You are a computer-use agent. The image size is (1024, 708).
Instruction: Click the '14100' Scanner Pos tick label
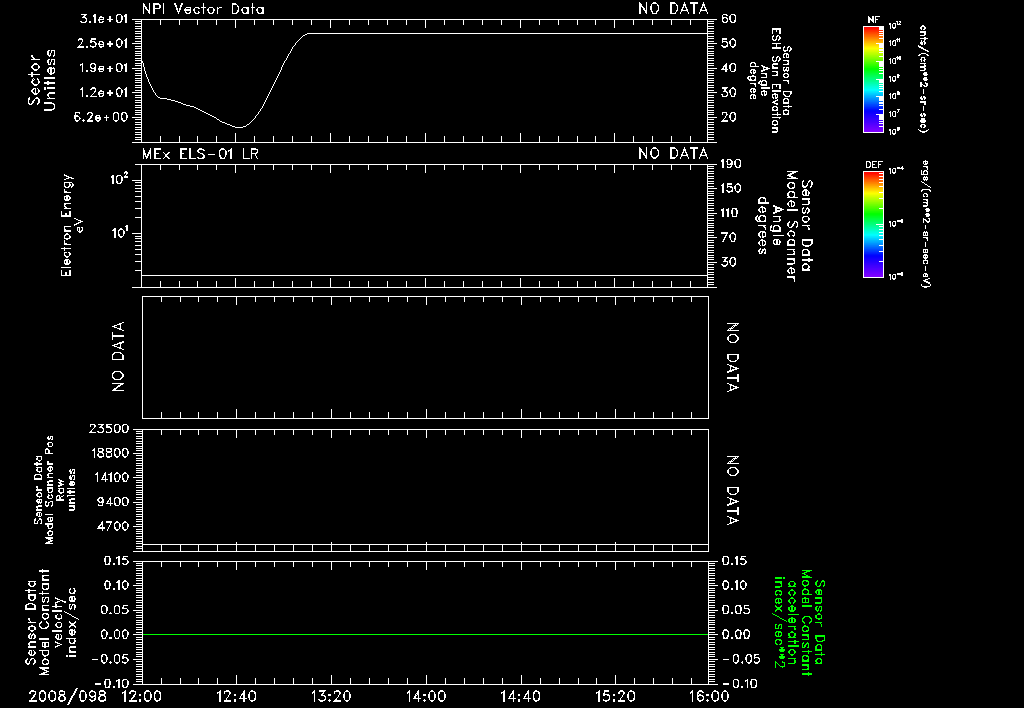pos(109,477)
